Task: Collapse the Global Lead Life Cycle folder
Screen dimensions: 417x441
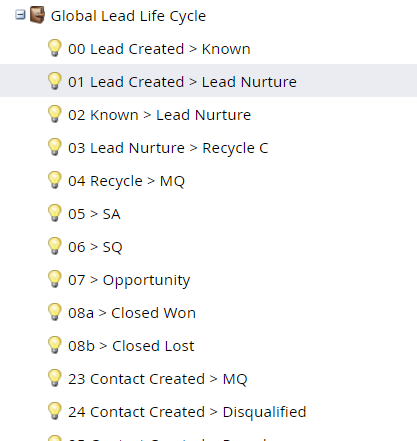Action: click(x=20, y=15)
